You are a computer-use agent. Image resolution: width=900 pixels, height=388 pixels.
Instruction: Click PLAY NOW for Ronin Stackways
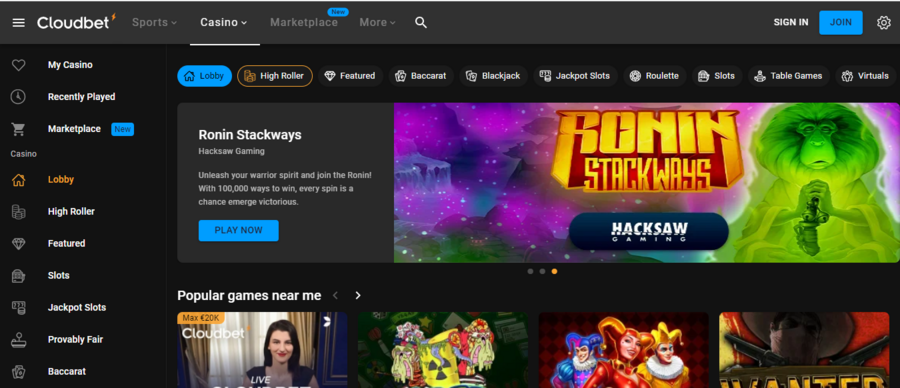click(x=238, y=230)
